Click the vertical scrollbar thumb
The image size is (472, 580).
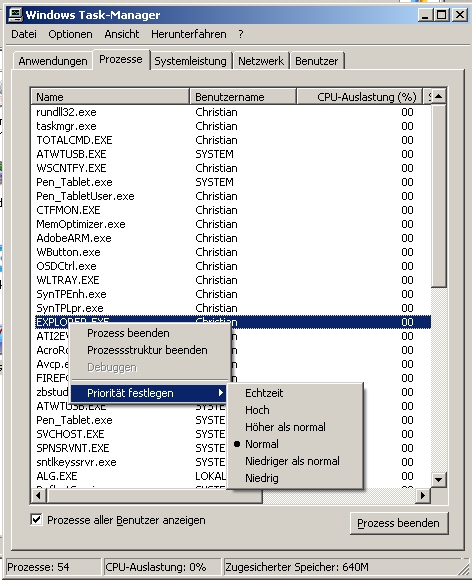pos(439,195)
